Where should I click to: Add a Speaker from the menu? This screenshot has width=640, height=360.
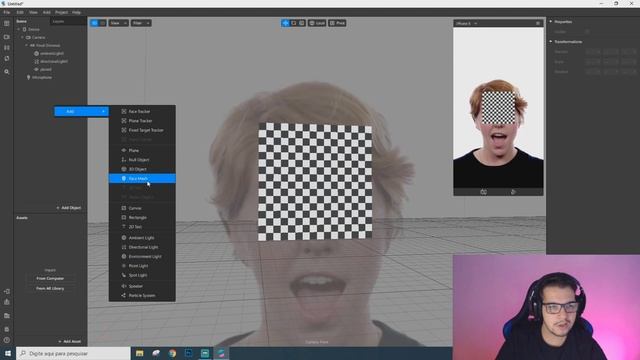coord(142,286)
